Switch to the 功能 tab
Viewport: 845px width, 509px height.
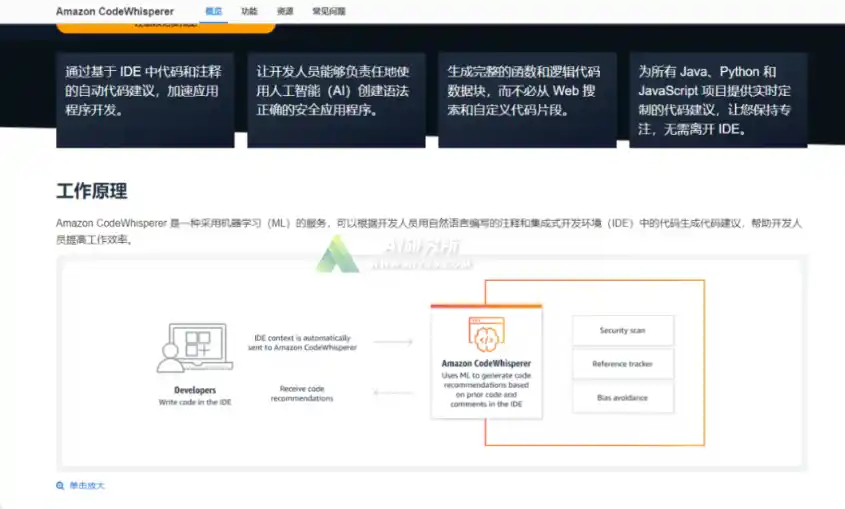point(249,11)
